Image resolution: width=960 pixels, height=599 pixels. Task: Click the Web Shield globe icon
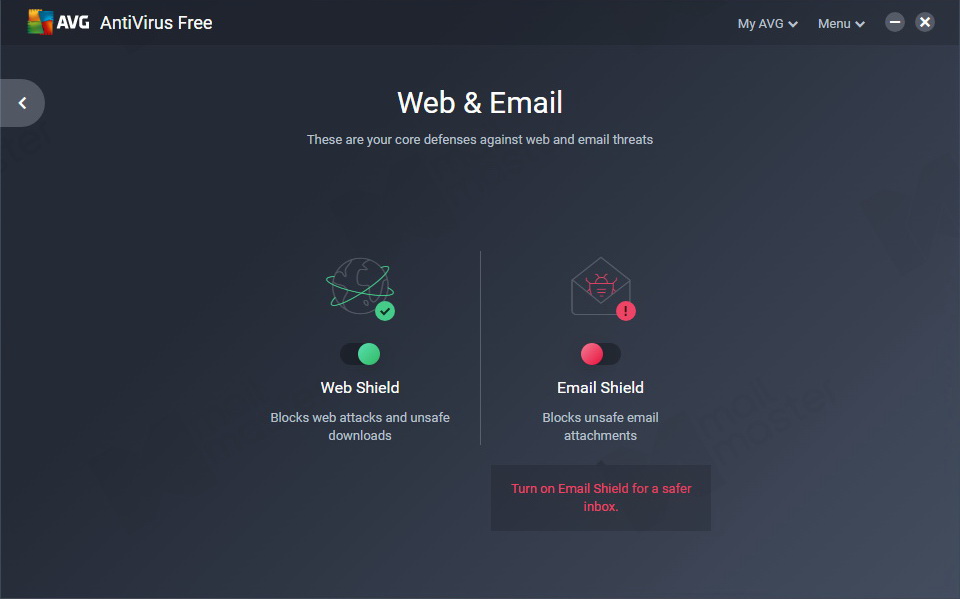[359, 287]
